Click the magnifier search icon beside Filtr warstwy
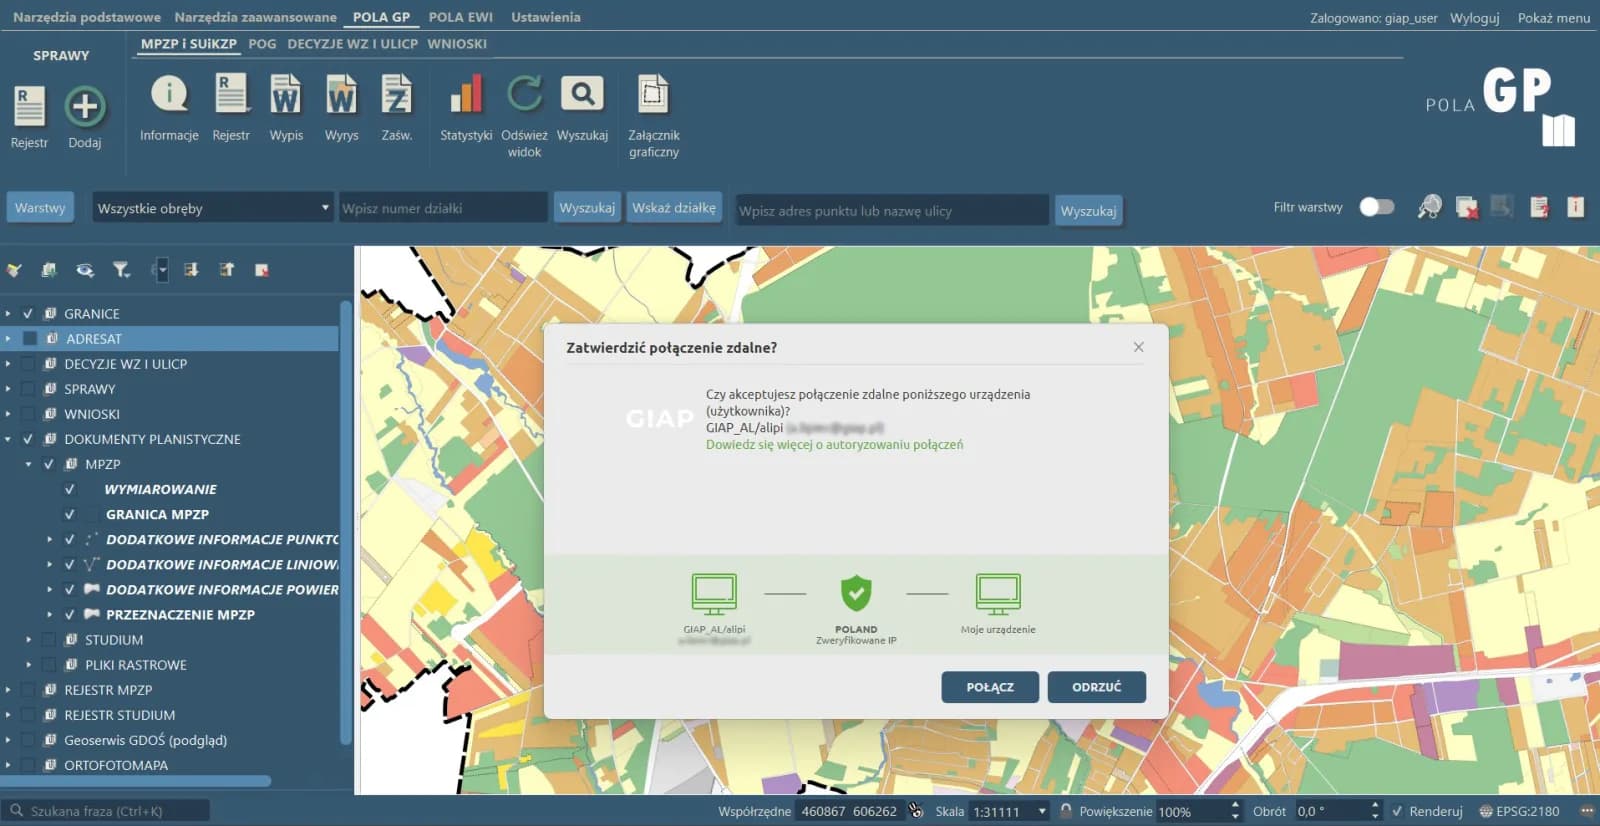 pyautogui.click(x=1430, y=207)
